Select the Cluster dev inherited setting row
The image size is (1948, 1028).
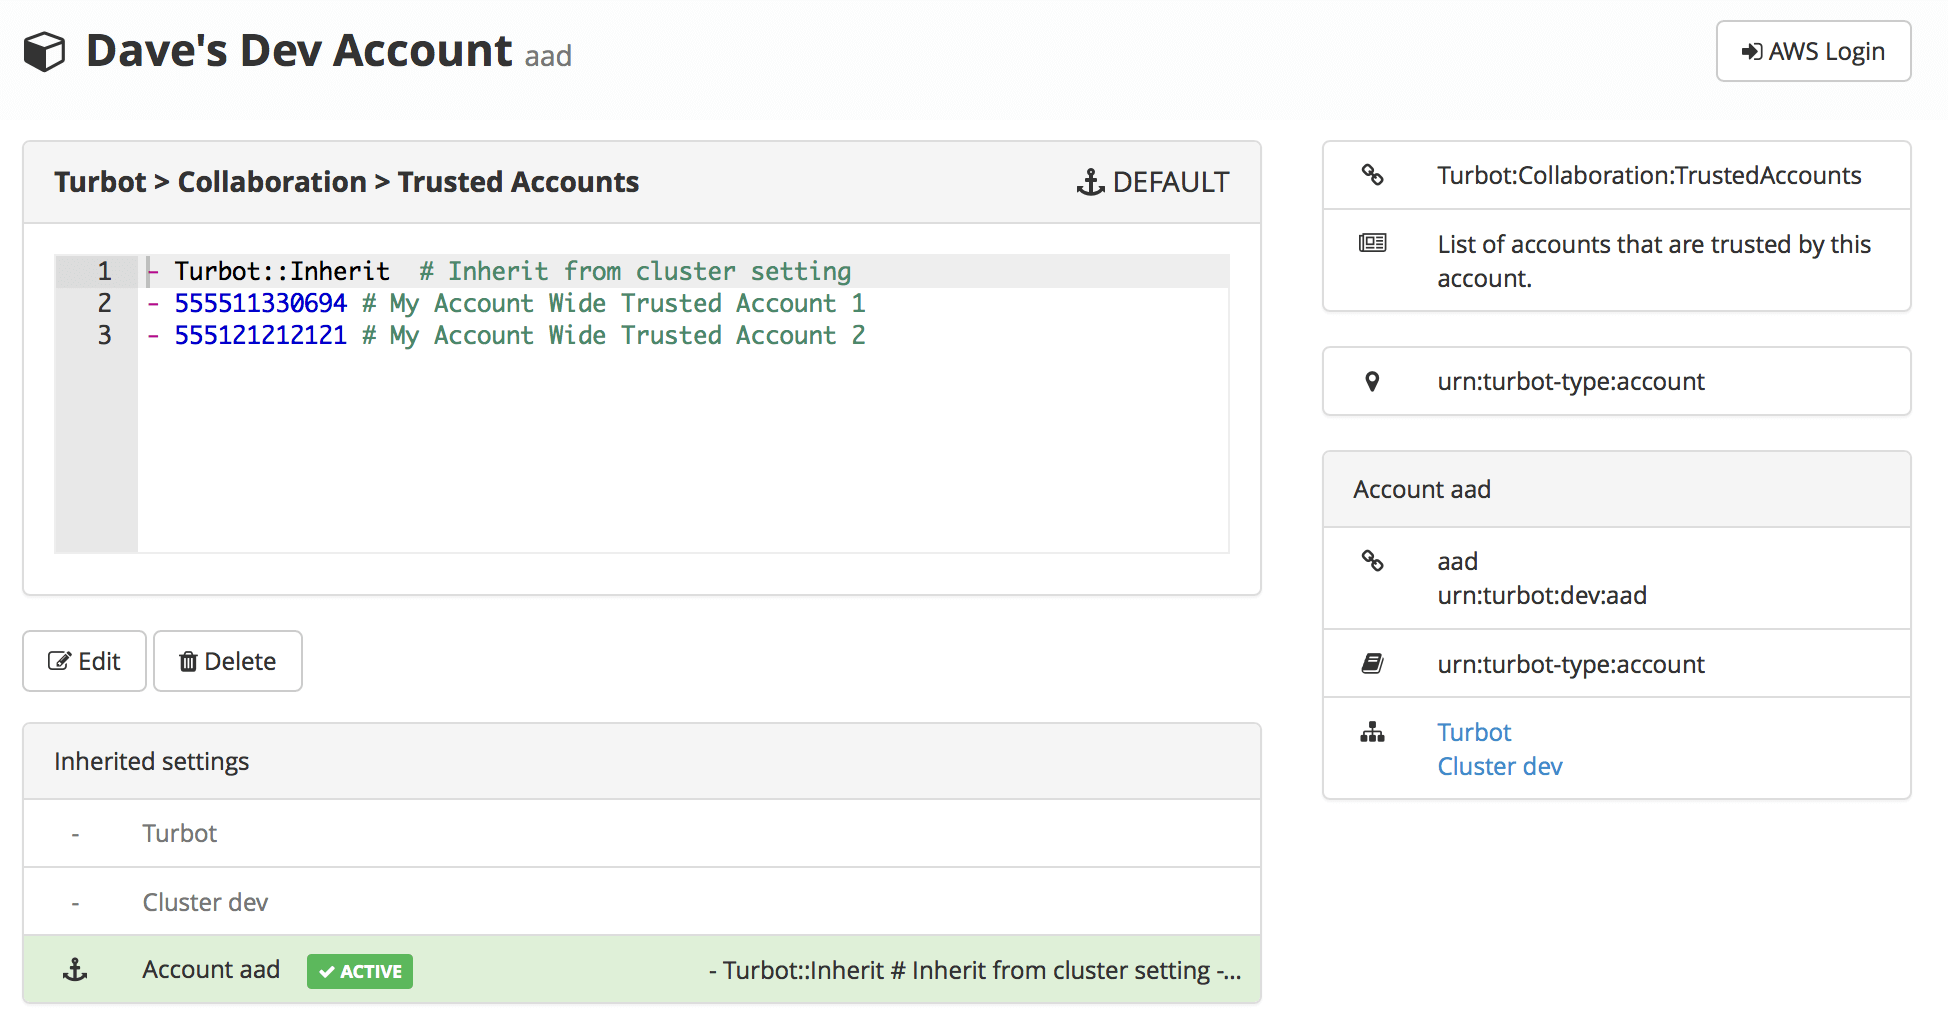tap(642, 902)
